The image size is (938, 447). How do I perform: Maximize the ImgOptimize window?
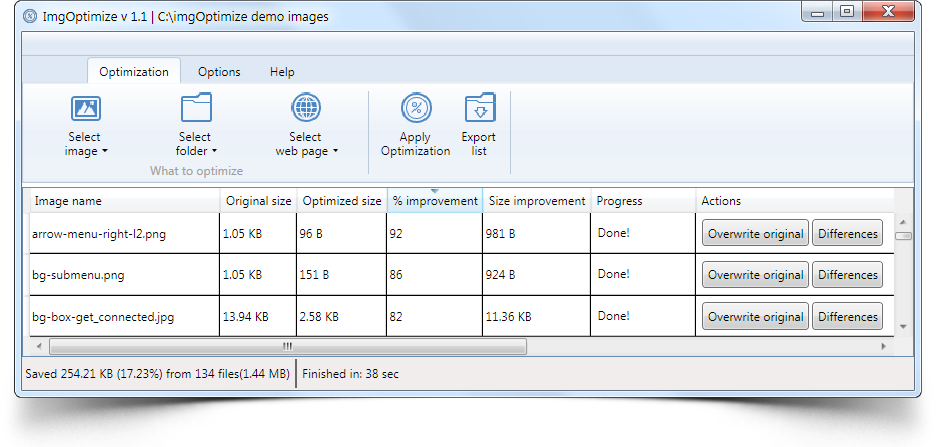846,11
